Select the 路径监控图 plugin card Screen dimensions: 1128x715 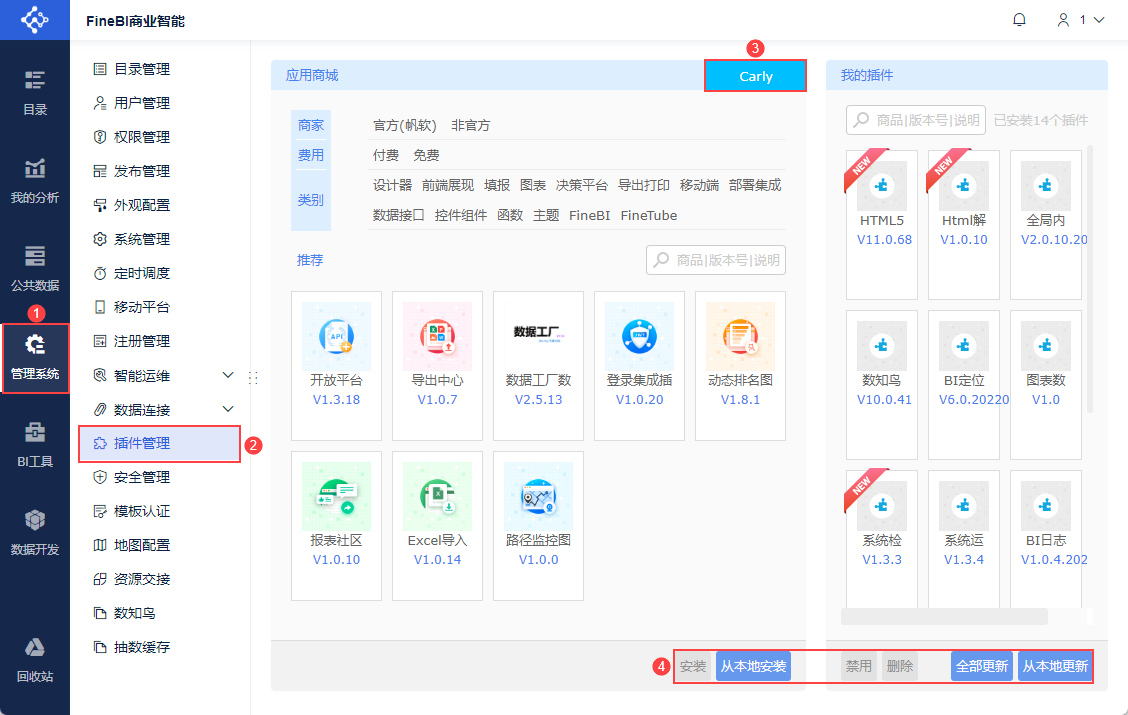click(538, 526)
